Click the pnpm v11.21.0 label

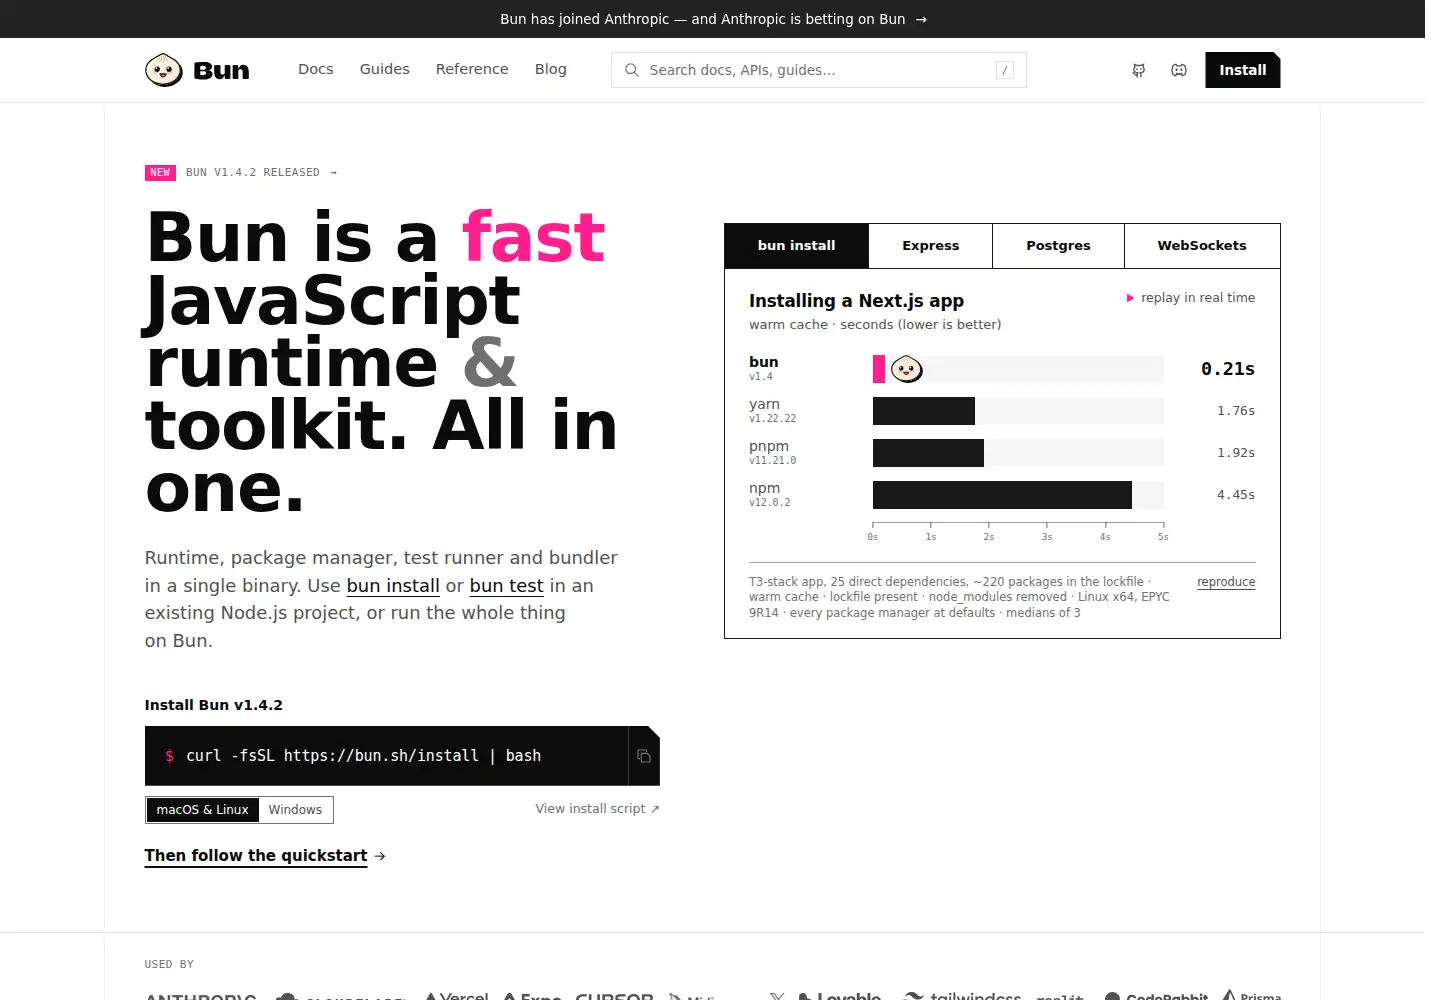(x=773, y=453)
